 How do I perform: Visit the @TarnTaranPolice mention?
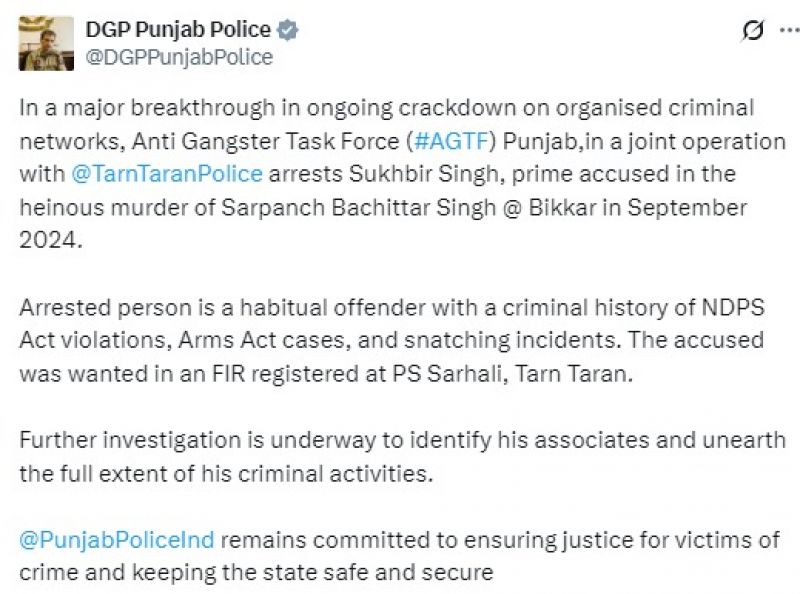[168, 173]
